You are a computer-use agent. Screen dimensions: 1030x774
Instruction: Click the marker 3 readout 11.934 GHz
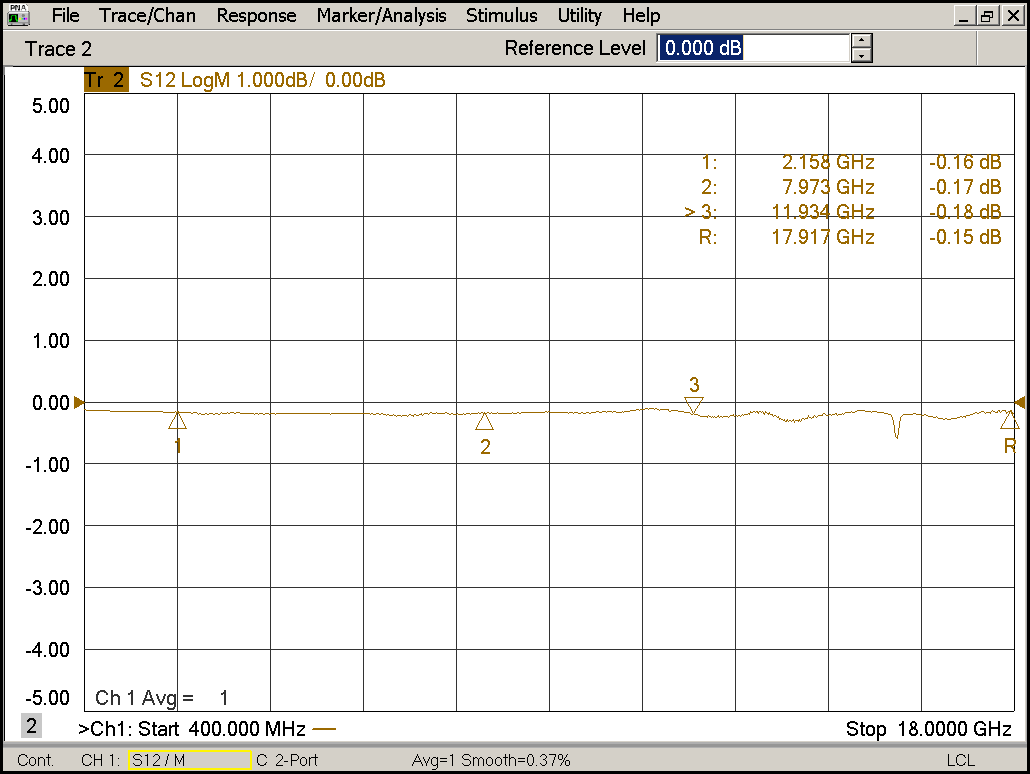point(828,212)
